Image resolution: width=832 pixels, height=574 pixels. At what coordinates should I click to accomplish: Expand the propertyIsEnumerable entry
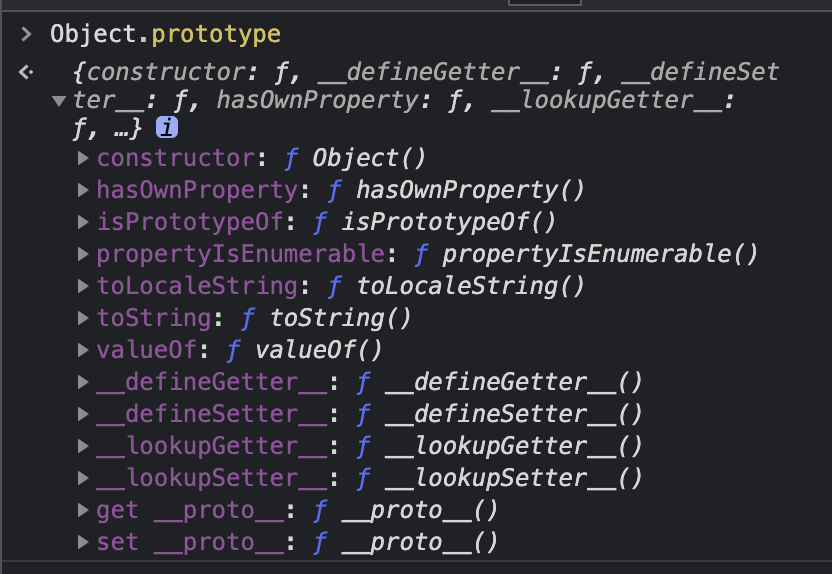(84, 255)
